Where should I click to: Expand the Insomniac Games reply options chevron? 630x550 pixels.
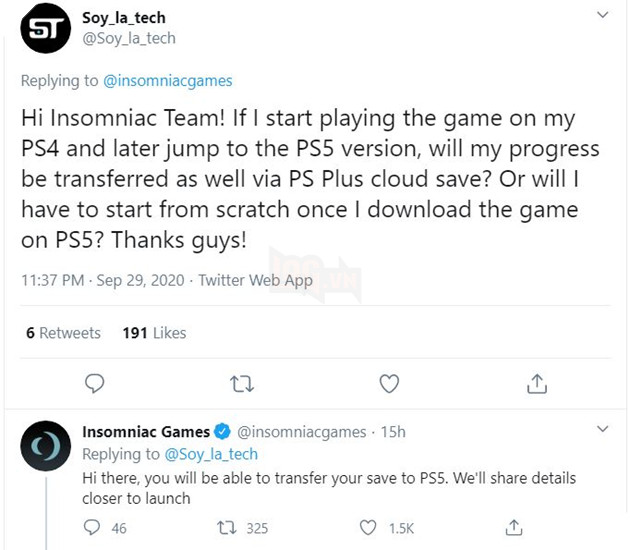click(602, 430)
